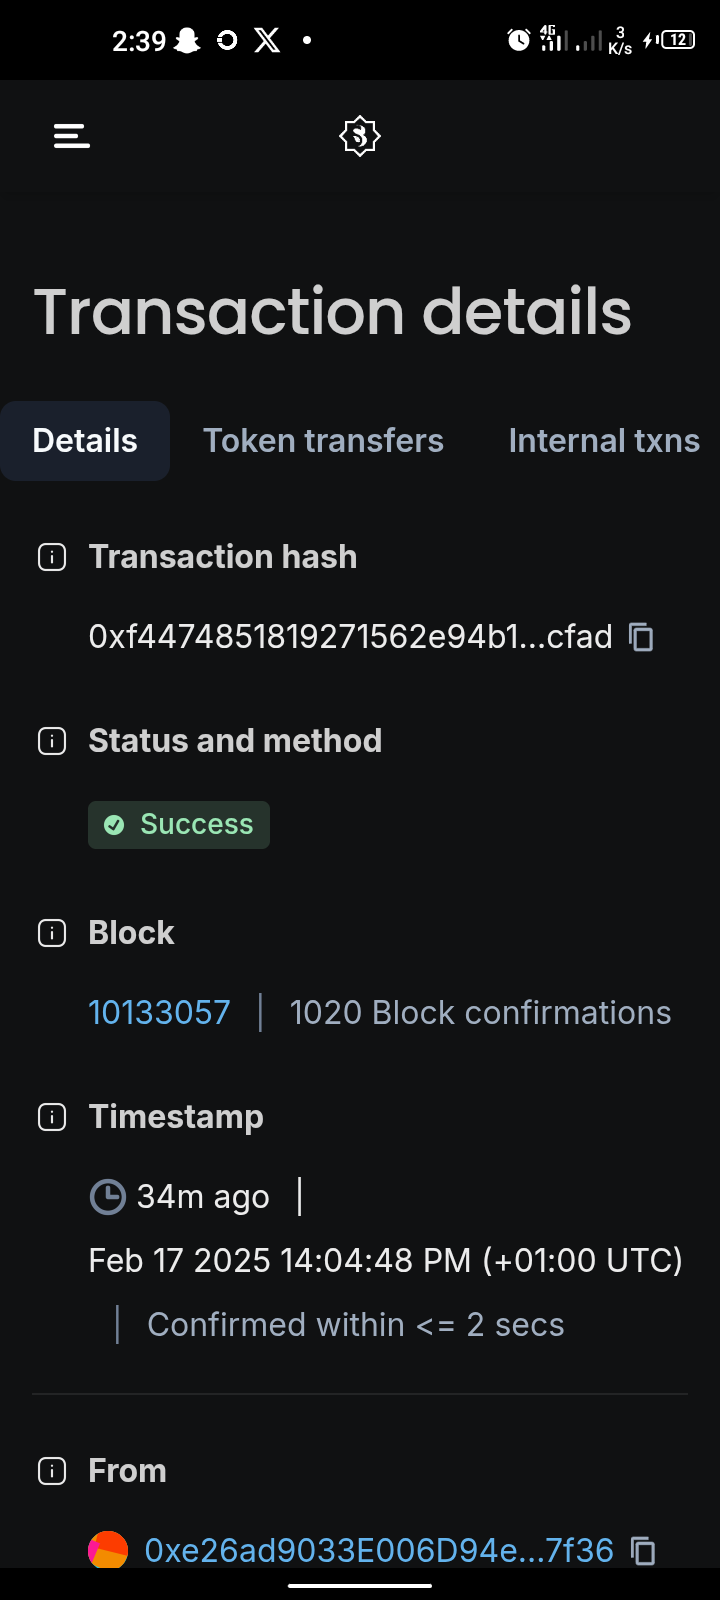This screenshot has height=1600, width=720.
Task: Show info hint for Status and method
Action: (x=52, y=741)
